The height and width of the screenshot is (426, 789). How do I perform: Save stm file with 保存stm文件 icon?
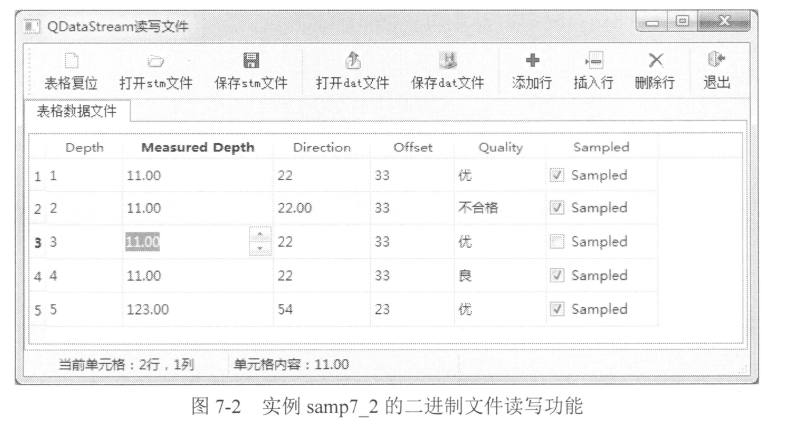251,60
